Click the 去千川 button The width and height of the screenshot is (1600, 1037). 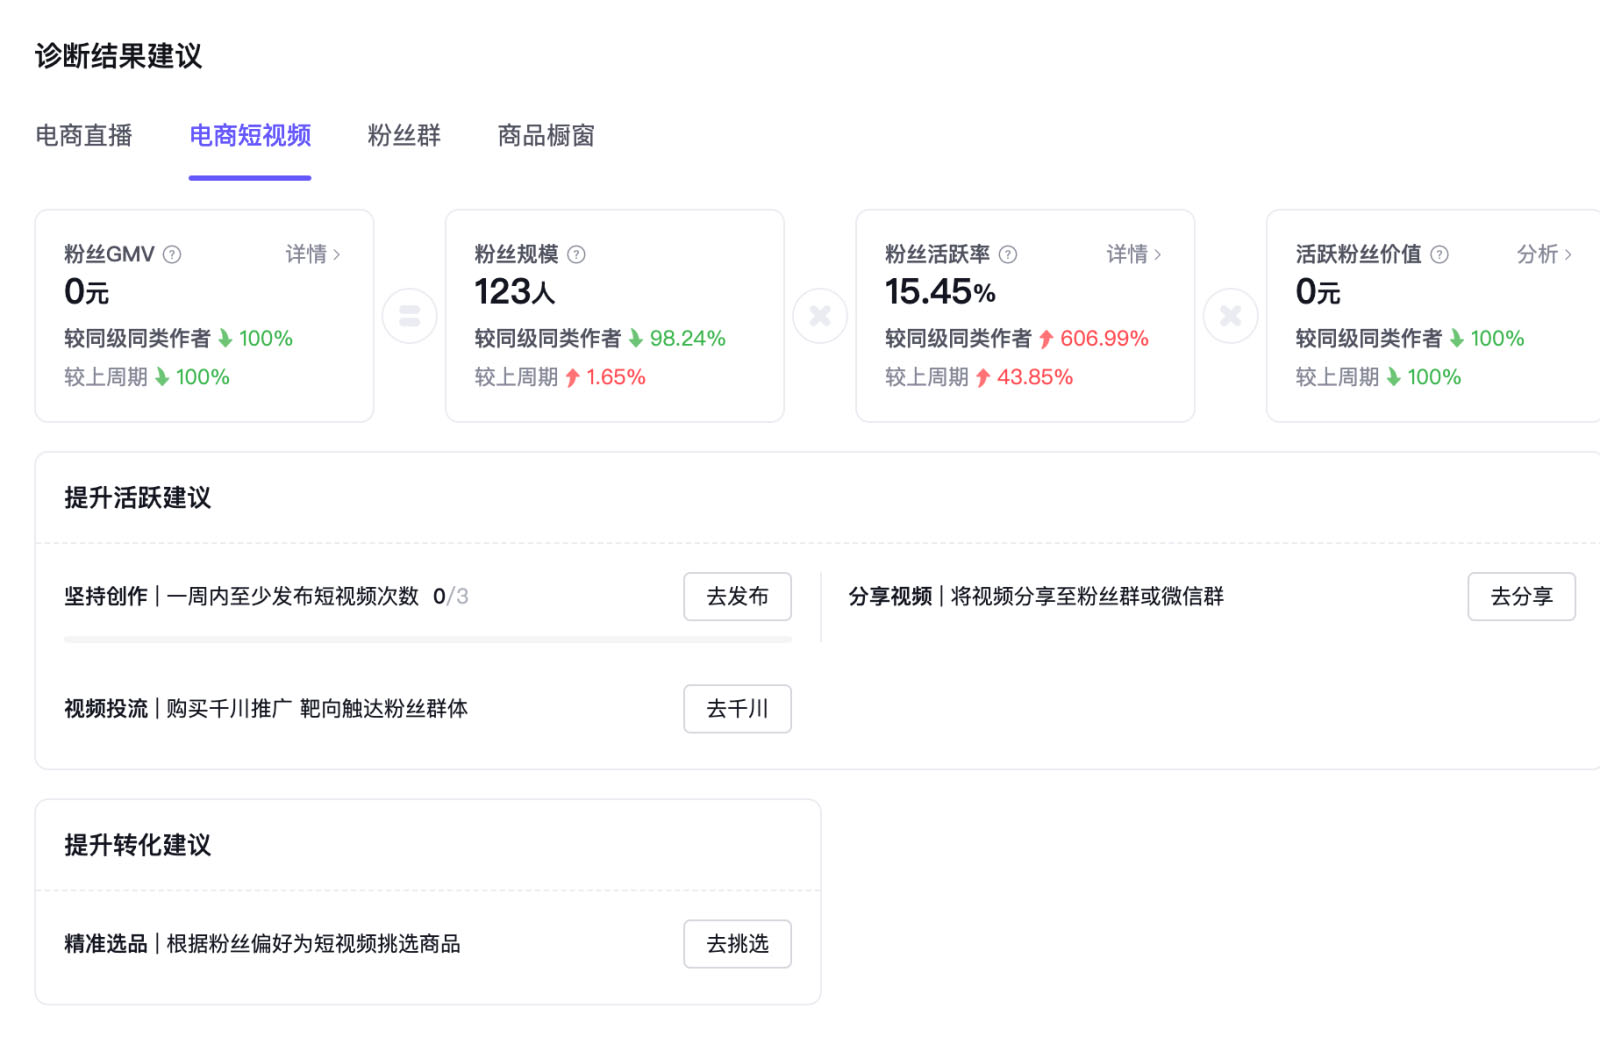[737, 709]
